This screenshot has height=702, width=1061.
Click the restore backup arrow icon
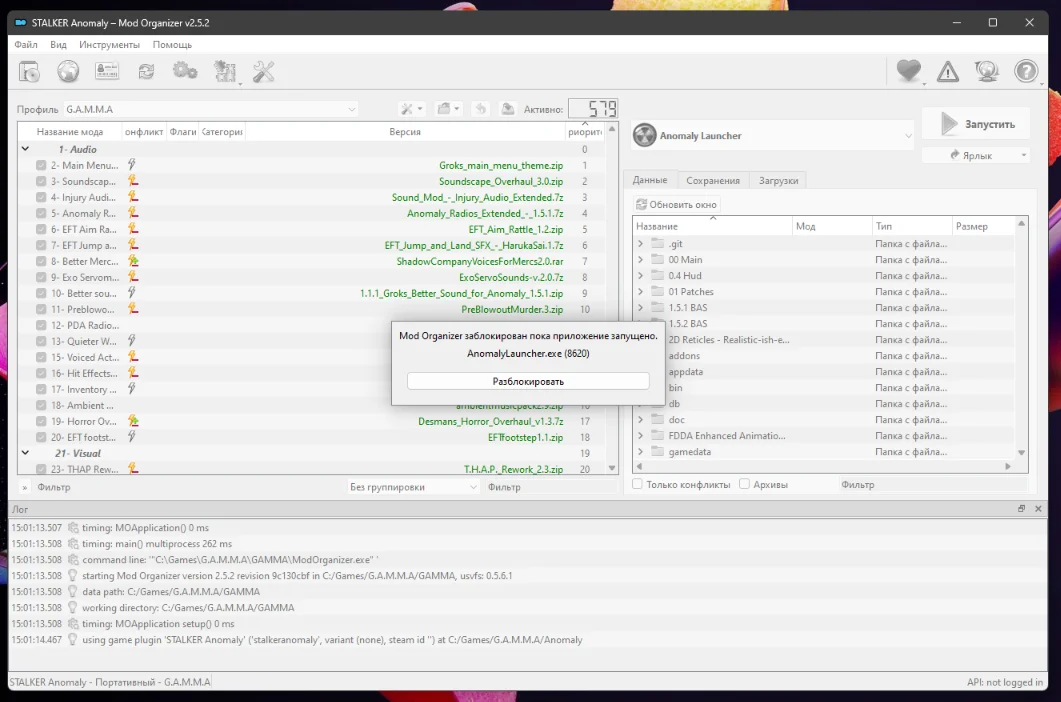480,109
